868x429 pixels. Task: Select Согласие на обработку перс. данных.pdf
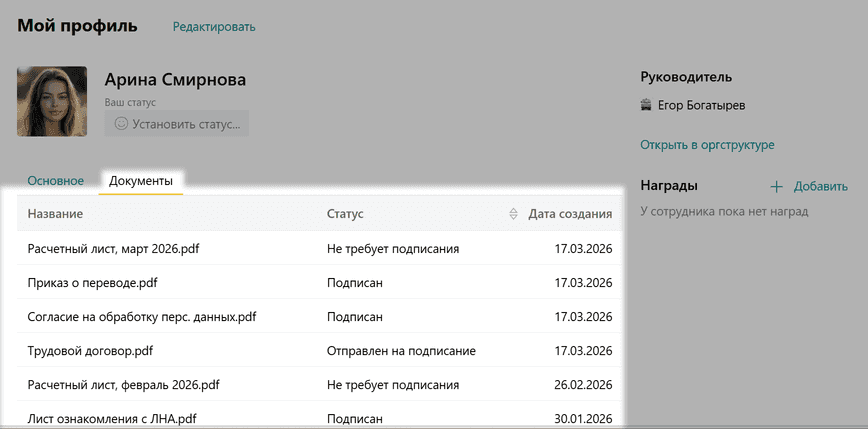(142, 317)
